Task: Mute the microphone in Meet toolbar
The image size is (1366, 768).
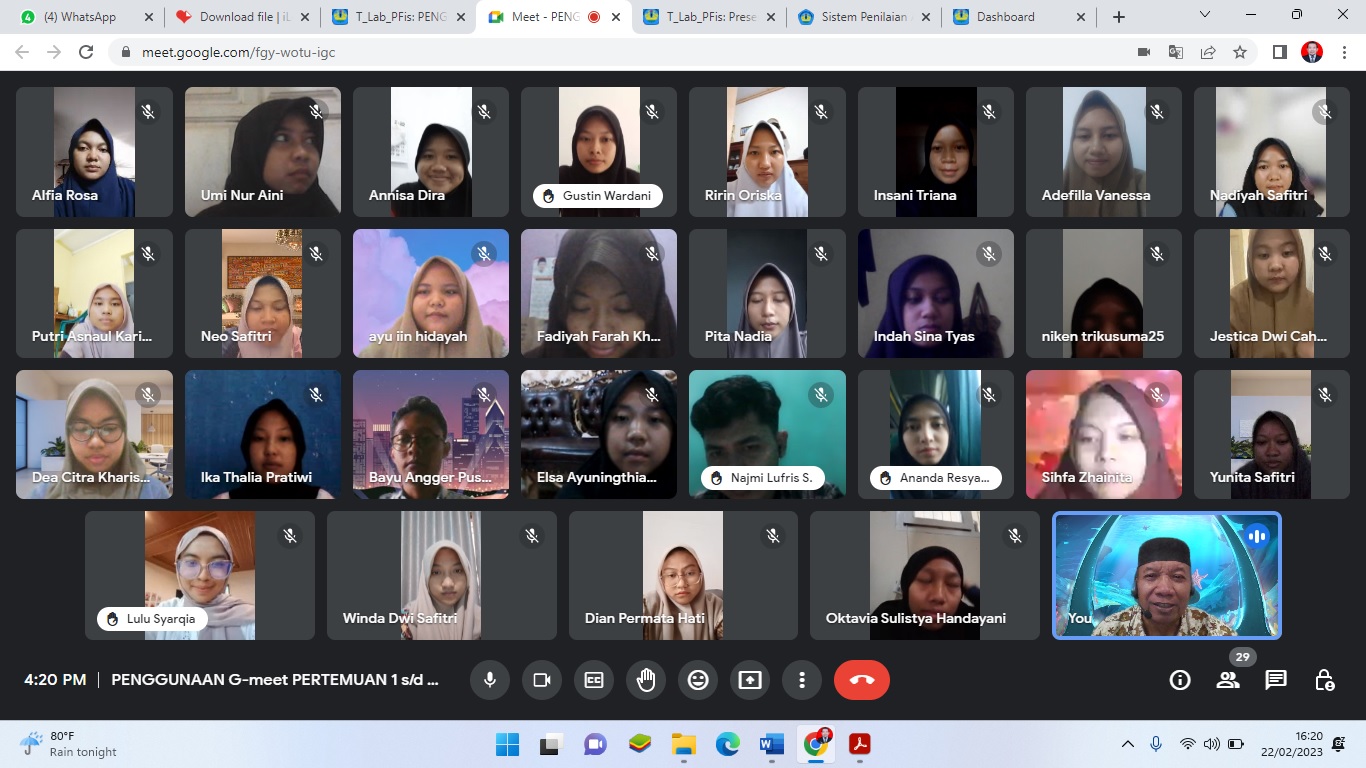Action: pos(490,680)
